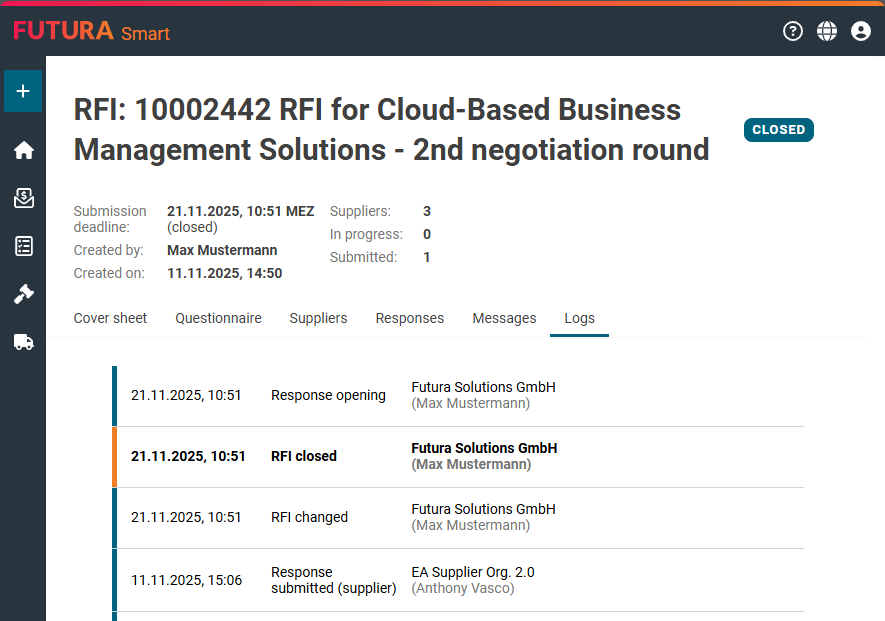Open the inbox dollar icon in sidebar
The width and height of the screenshot is (885, 621).
point(23,198)
